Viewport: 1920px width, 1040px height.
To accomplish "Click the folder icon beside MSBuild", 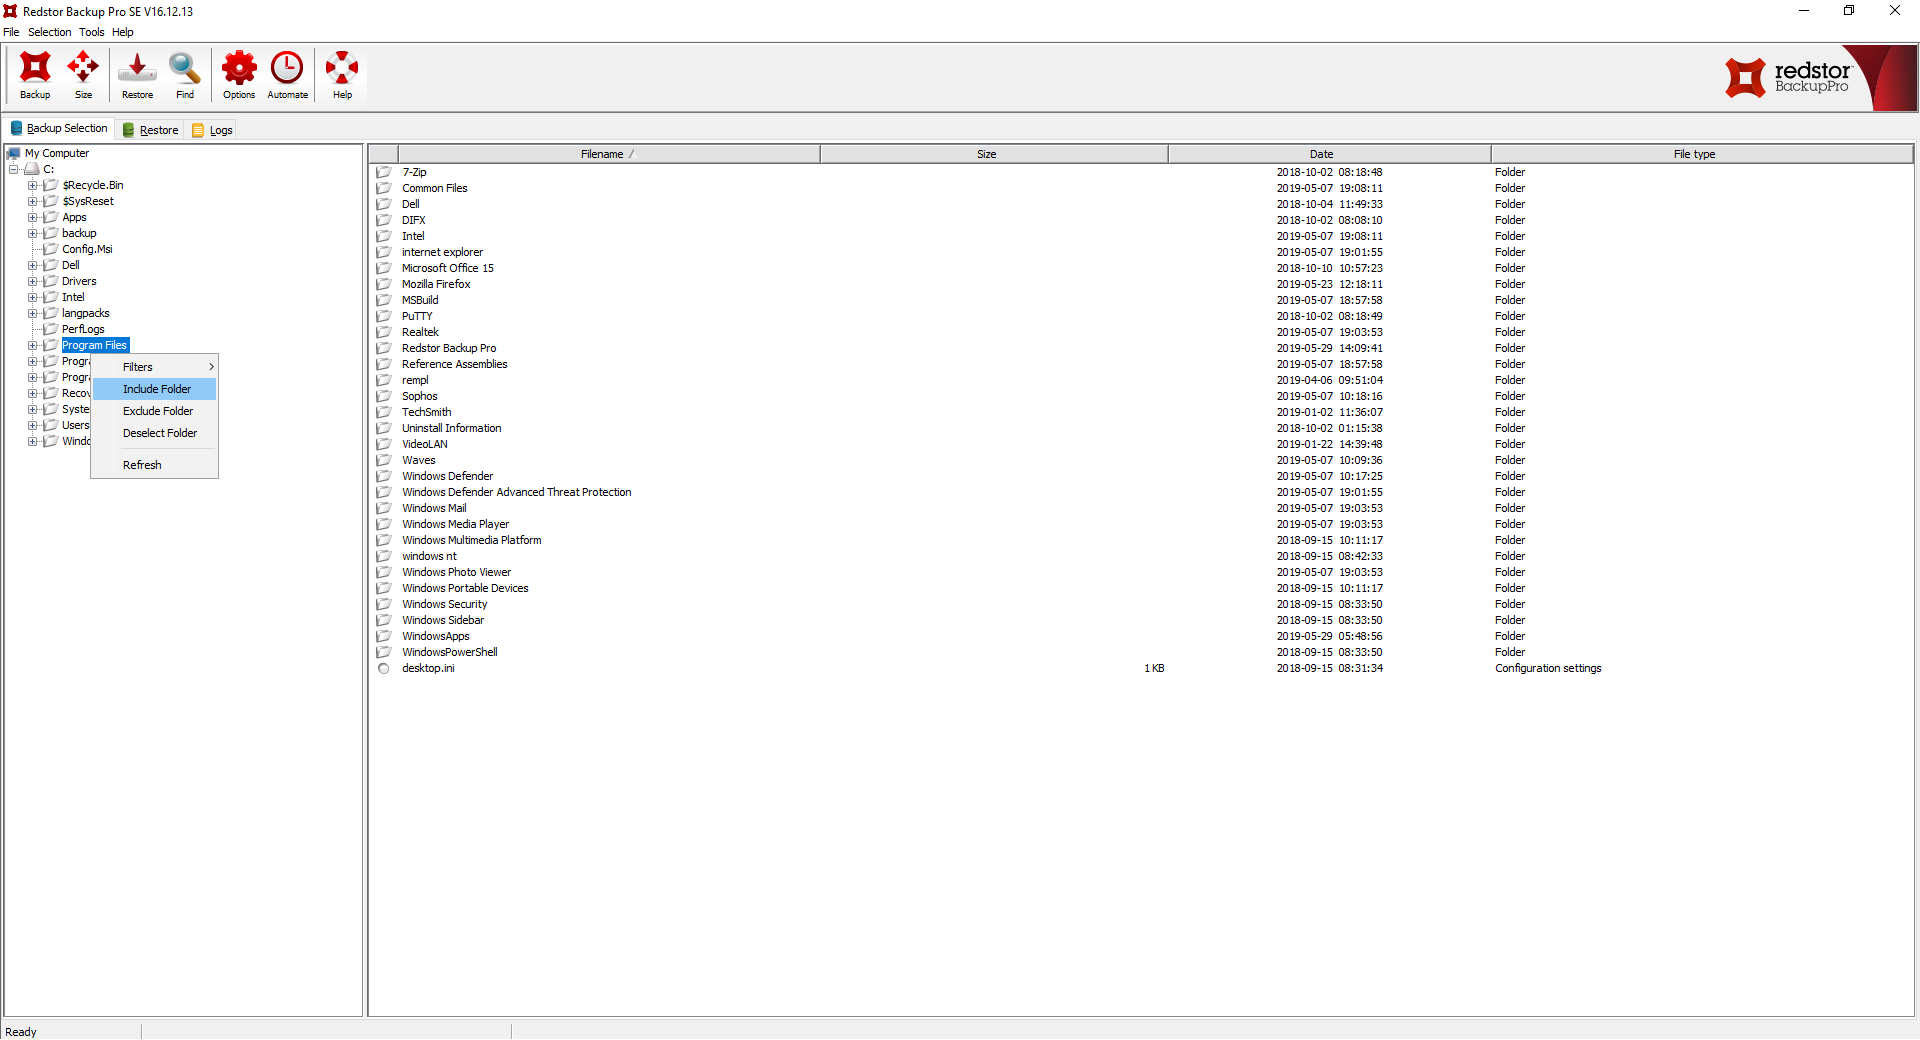I will pyautogui.click(x=383, y=300).
